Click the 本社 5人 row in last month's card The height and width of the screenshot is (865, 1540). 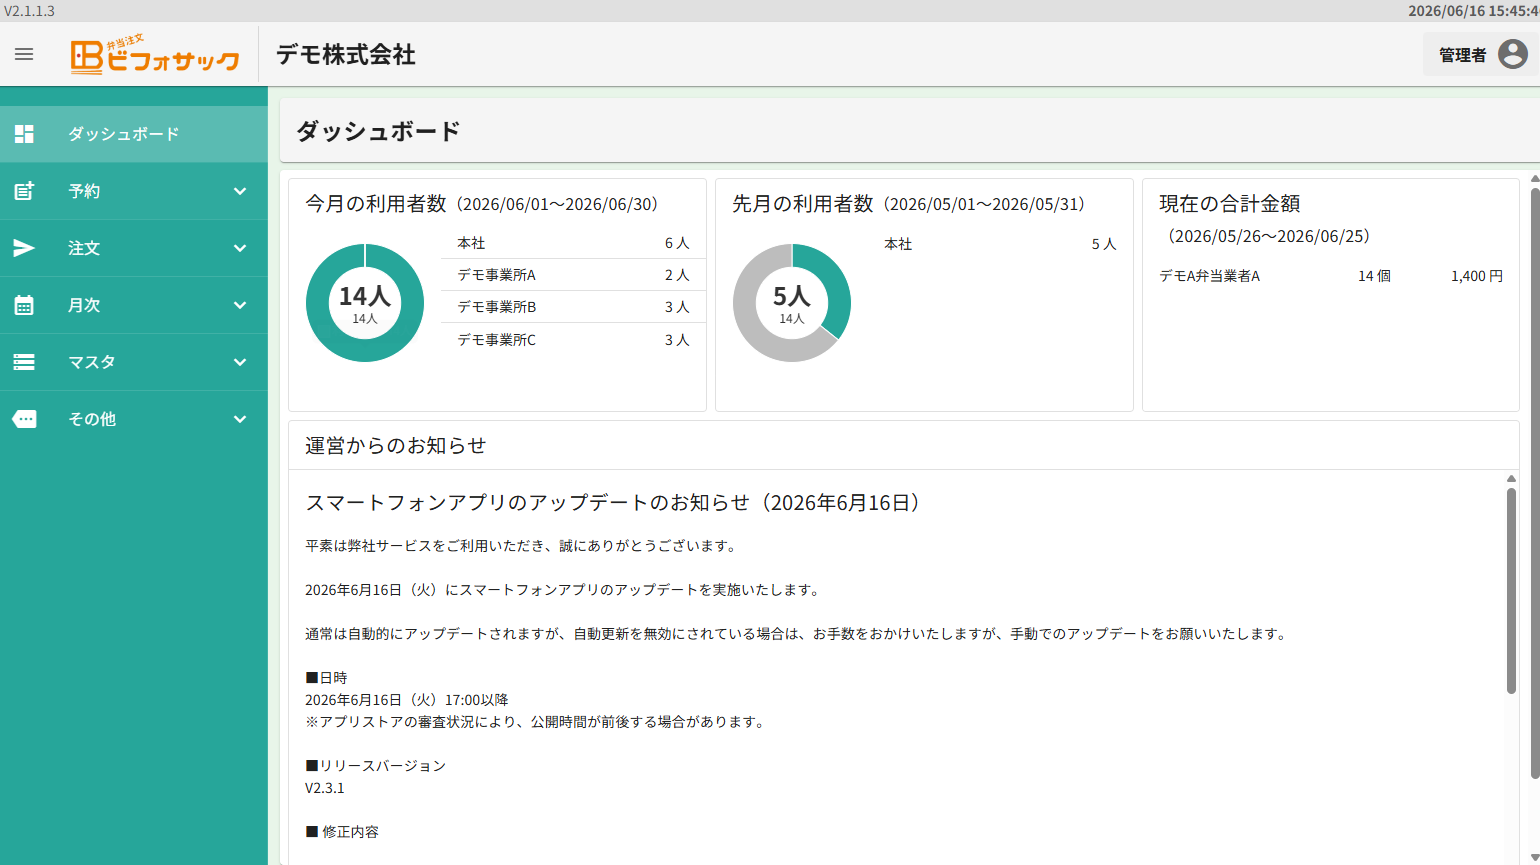point(1000,244)
